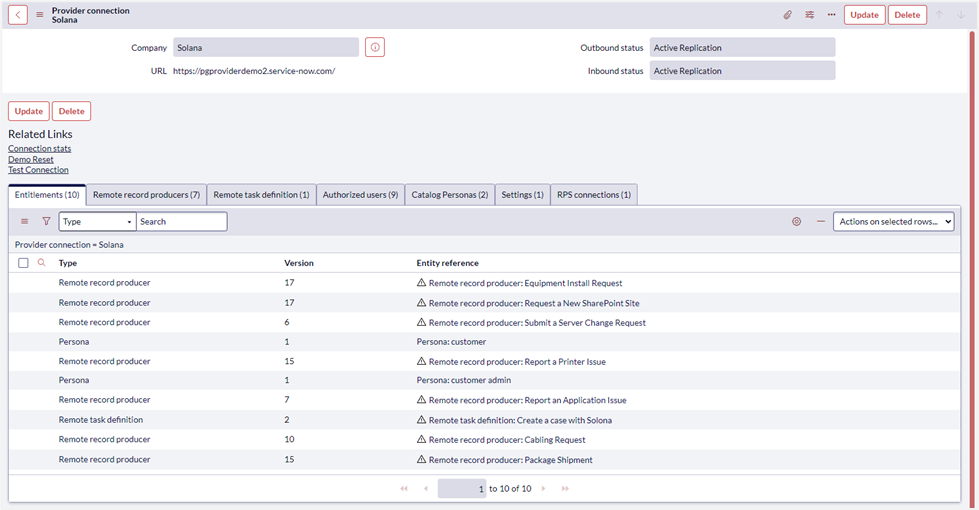Click Update button in the header
979x510 pixels.
pos(864,15)
